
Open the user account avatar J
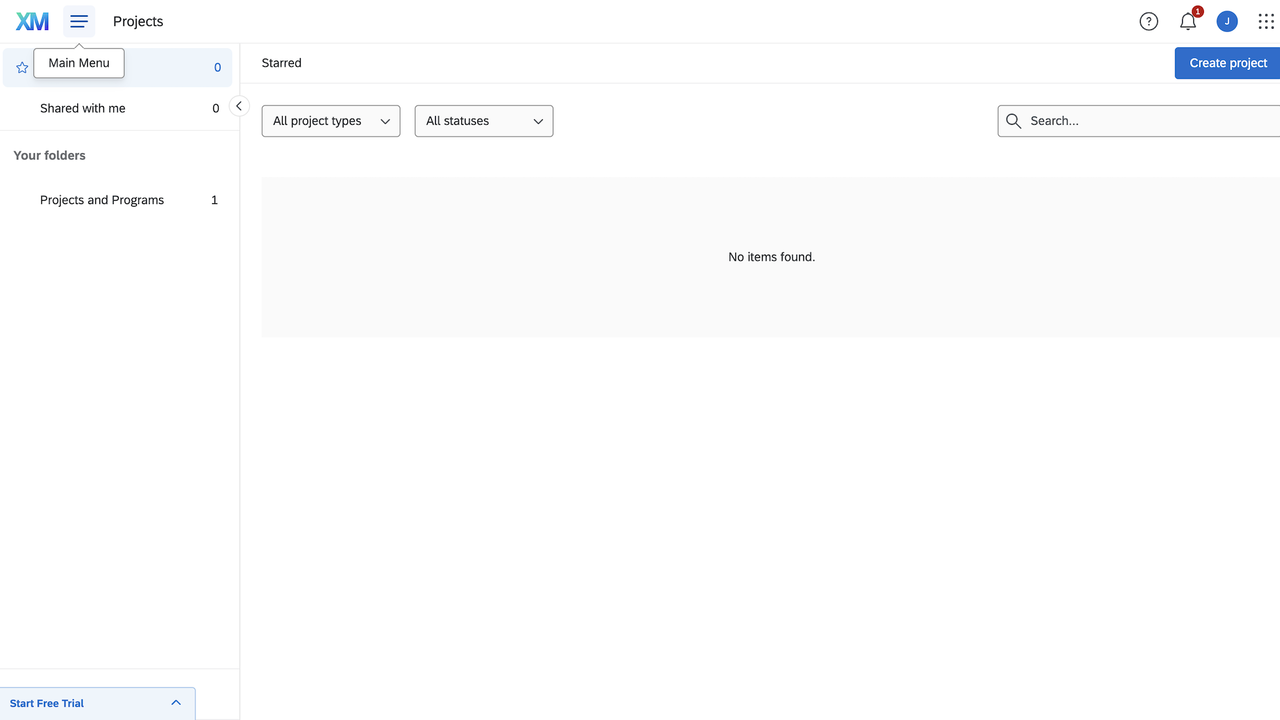click(x=1227, y=22)
